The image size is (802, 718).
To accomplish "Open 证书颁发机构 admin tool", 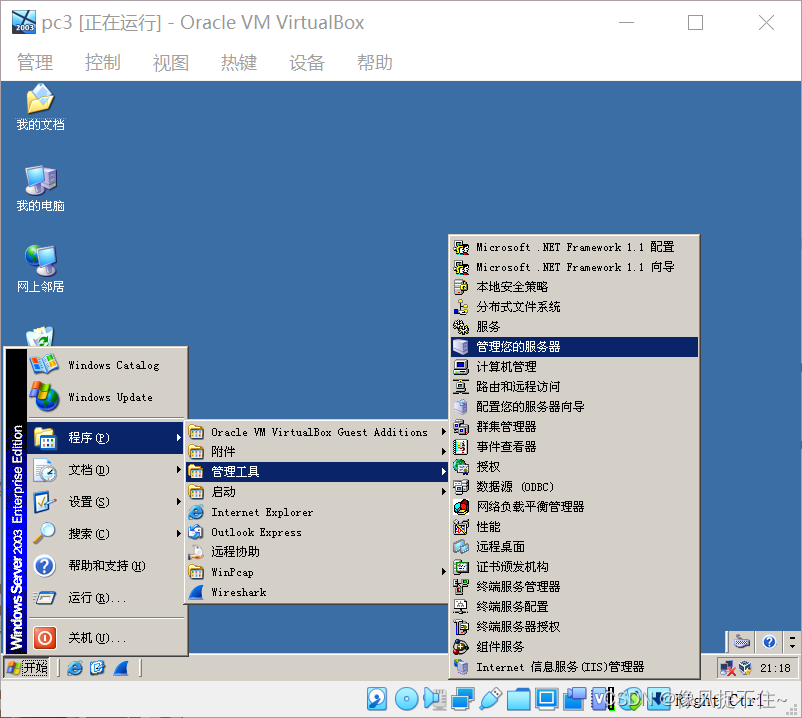I will [574, 567].
